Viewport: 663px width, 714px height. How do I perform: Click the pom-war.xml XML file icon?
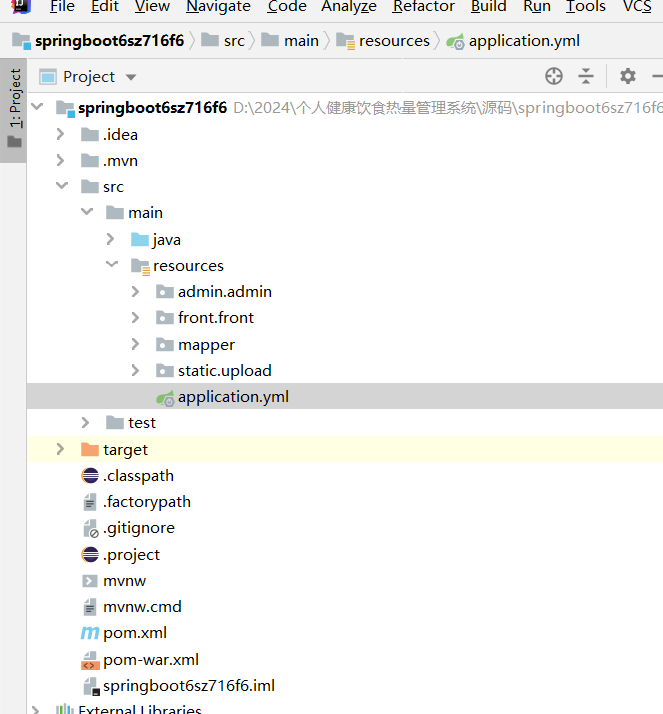pyautogui.click(x=89, y=660)
